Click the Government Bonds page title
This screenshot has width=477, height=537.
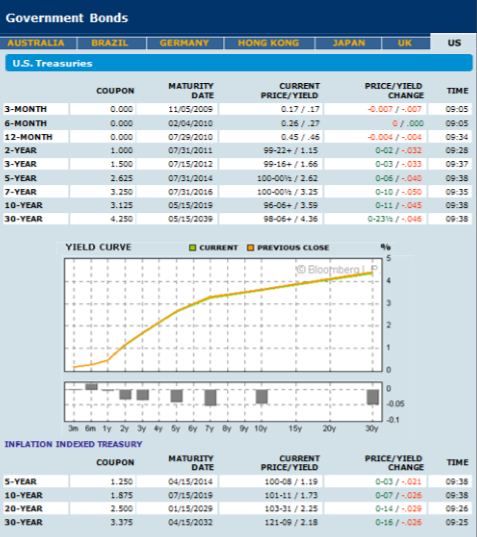coord(67,18)
